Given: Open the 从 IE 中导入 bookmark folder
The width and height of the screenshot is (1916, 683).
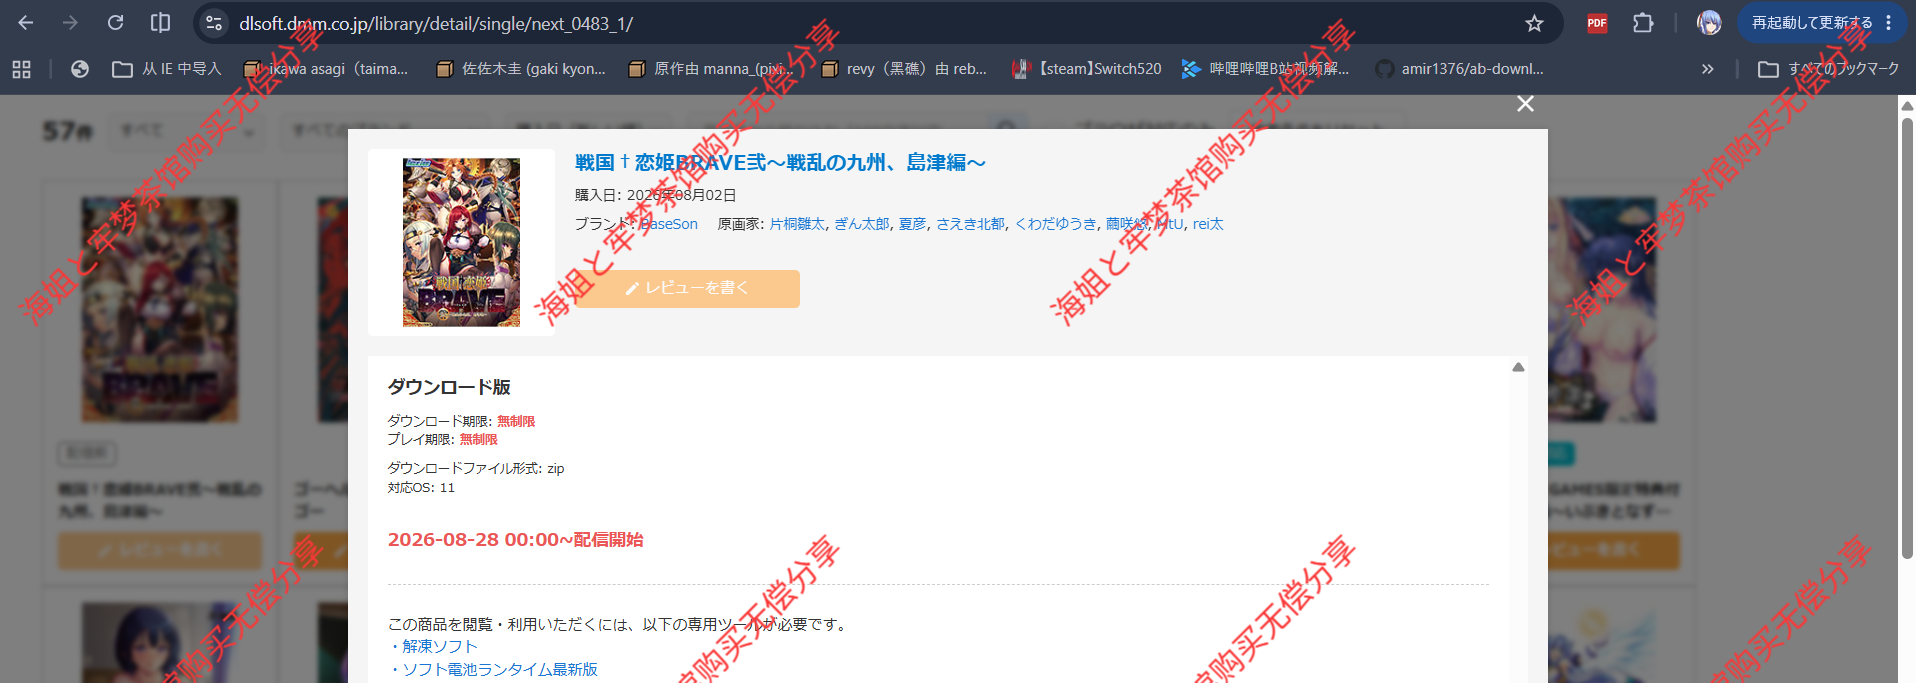Looking at the screenshot, I should click(167, 69).
